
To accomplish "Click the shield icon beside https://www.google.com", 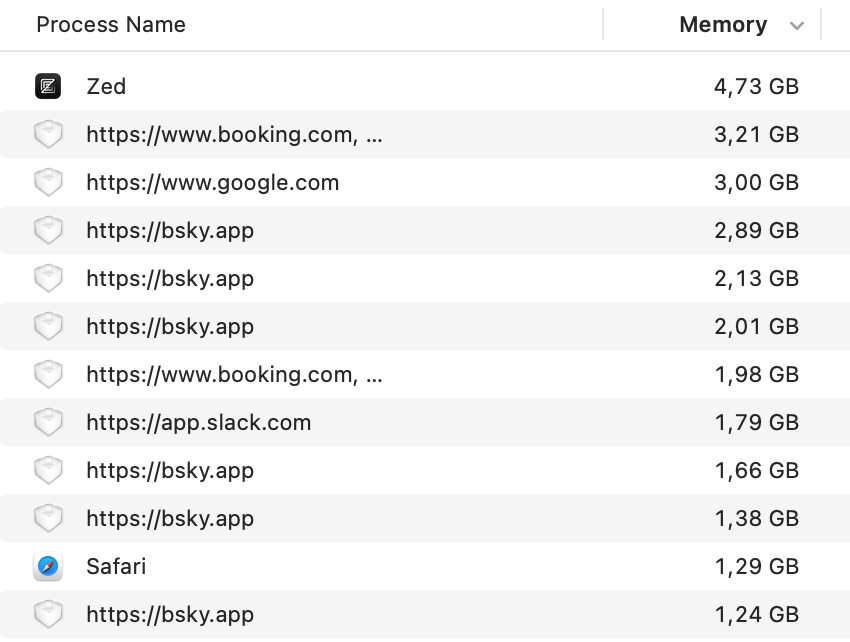I will tap(48, 183).
